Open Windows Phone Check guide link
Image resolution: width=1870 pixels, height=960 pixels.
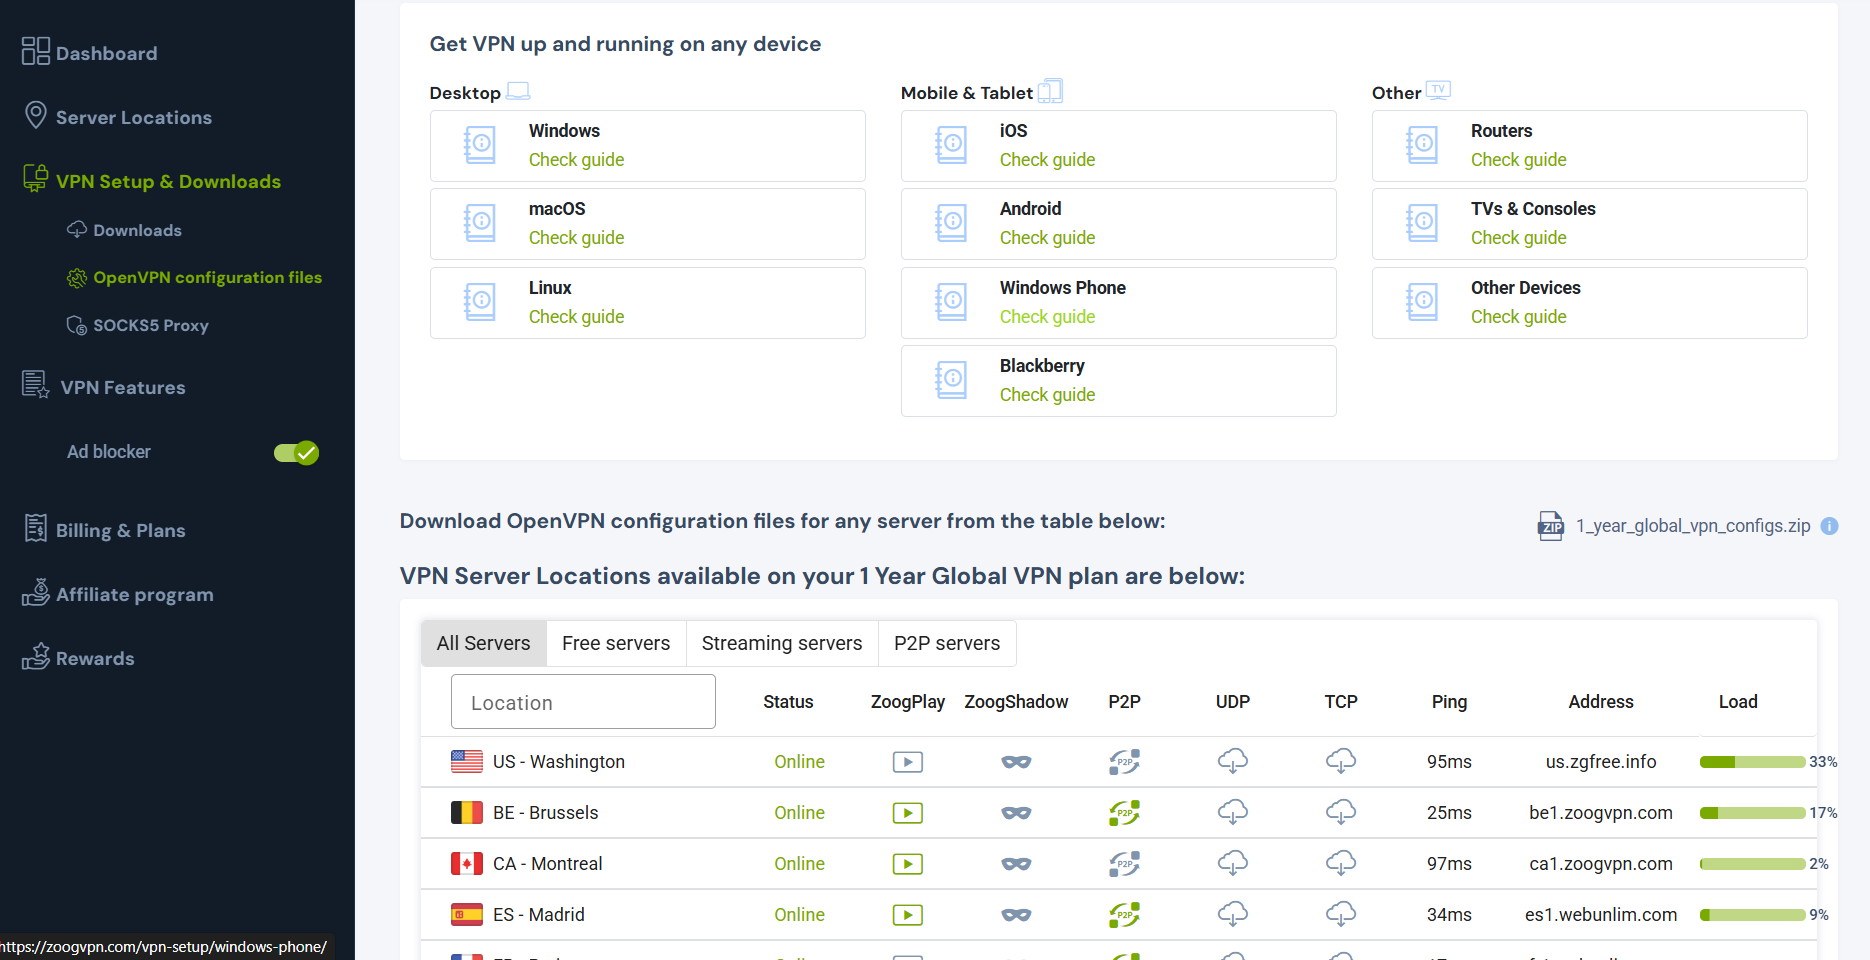(1047, 317)
